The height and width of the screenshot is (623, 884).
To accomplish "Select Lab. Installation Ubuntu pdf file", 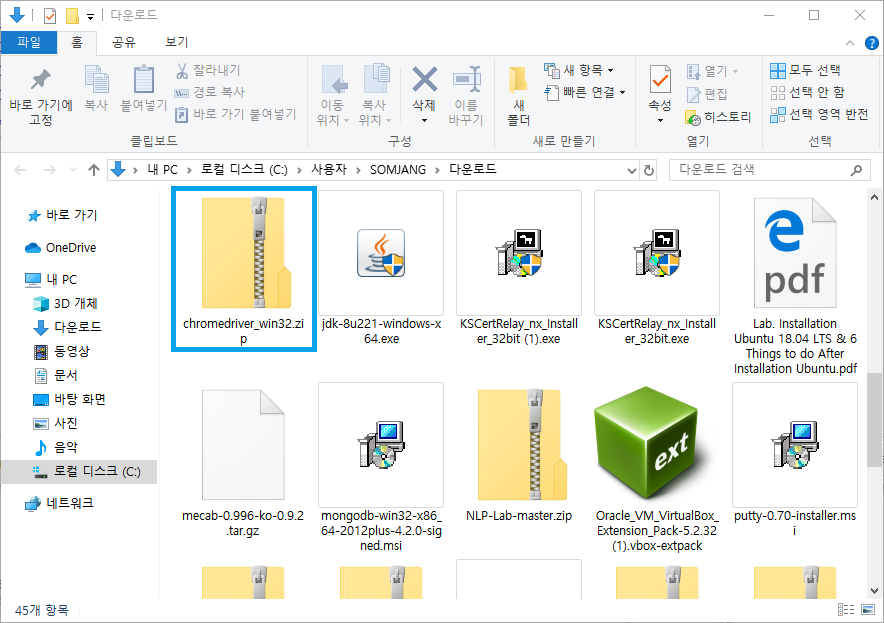I will click(795, 284).
